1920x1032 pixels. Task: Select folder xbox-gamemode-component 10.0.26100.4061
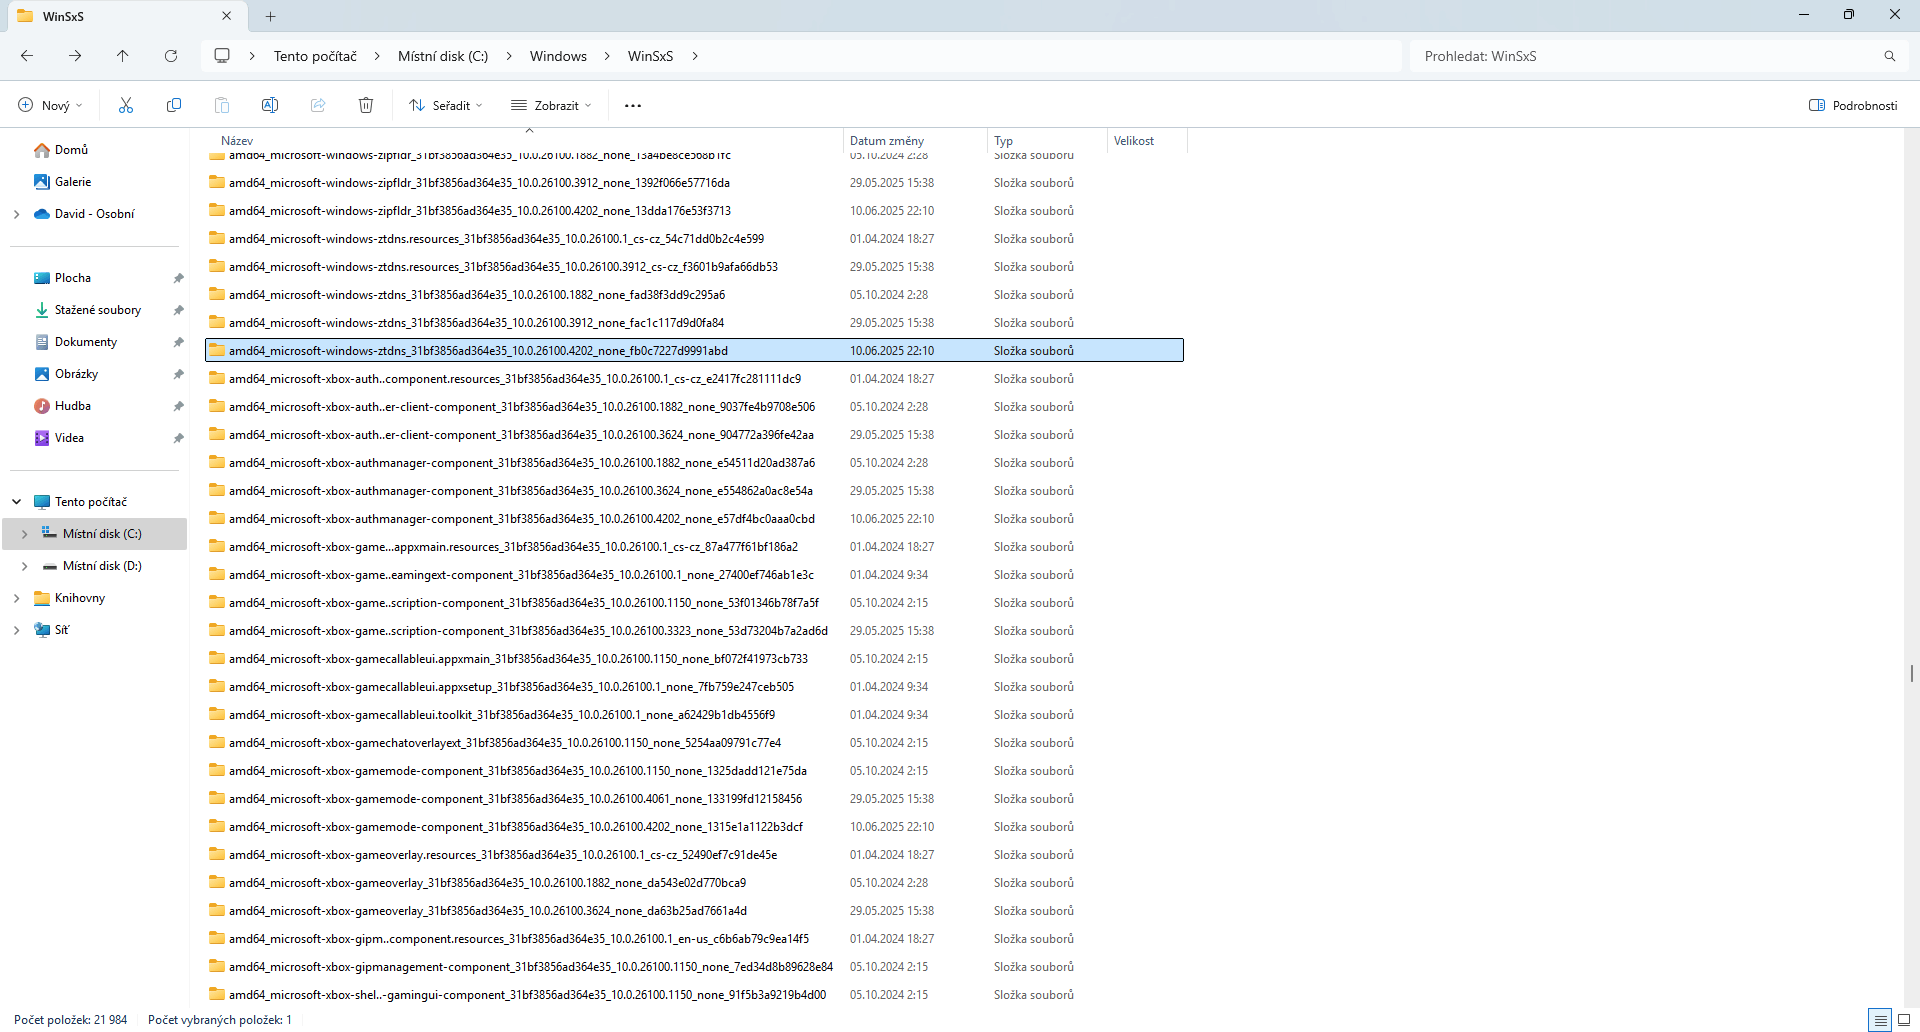(x=694, y=799)
